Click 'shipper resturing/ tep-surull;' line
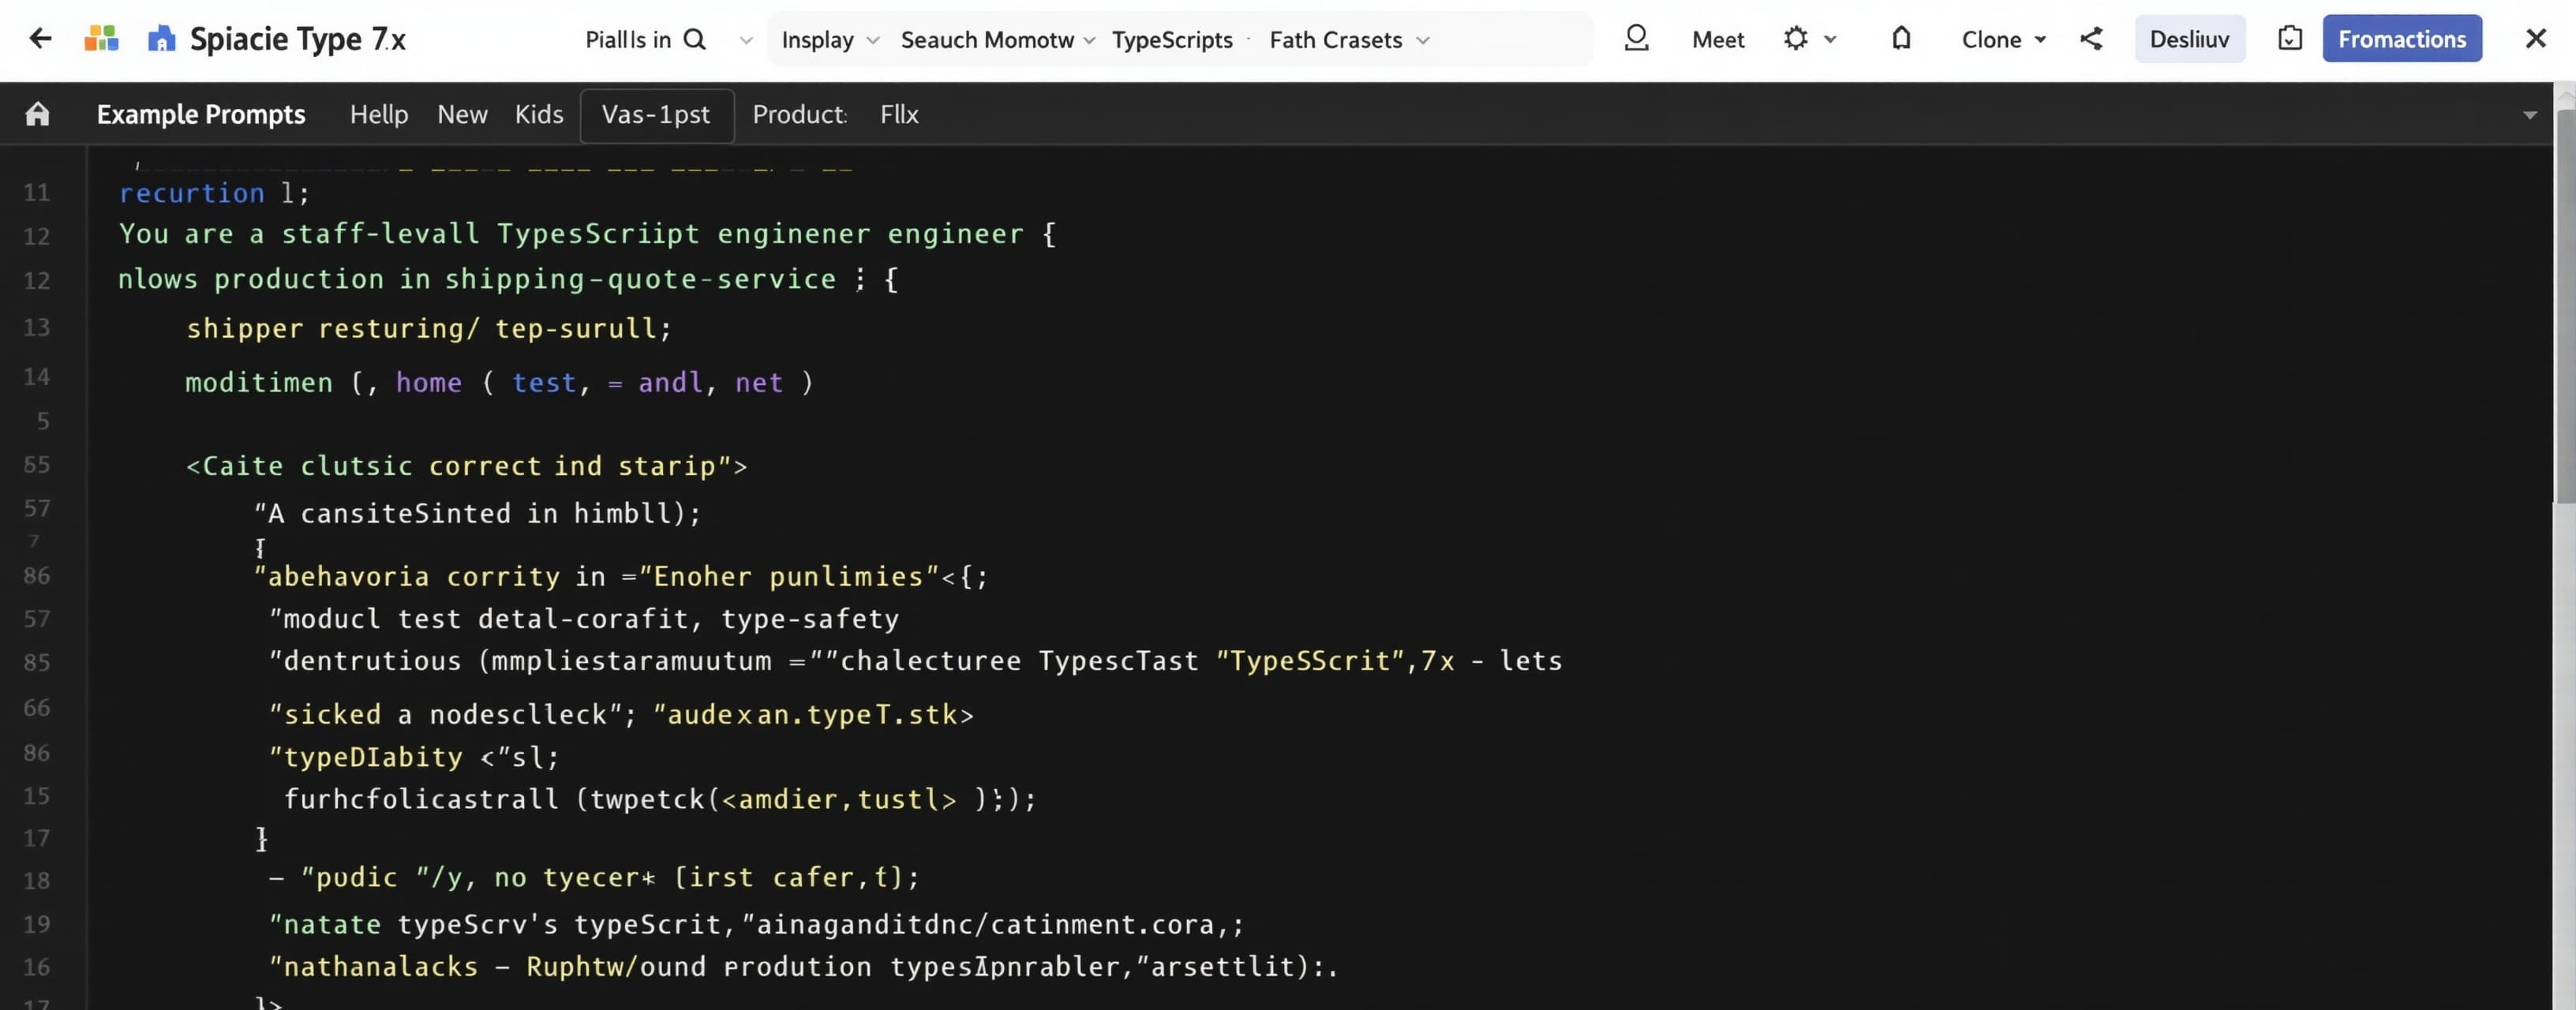 click(x=429, y=328)
